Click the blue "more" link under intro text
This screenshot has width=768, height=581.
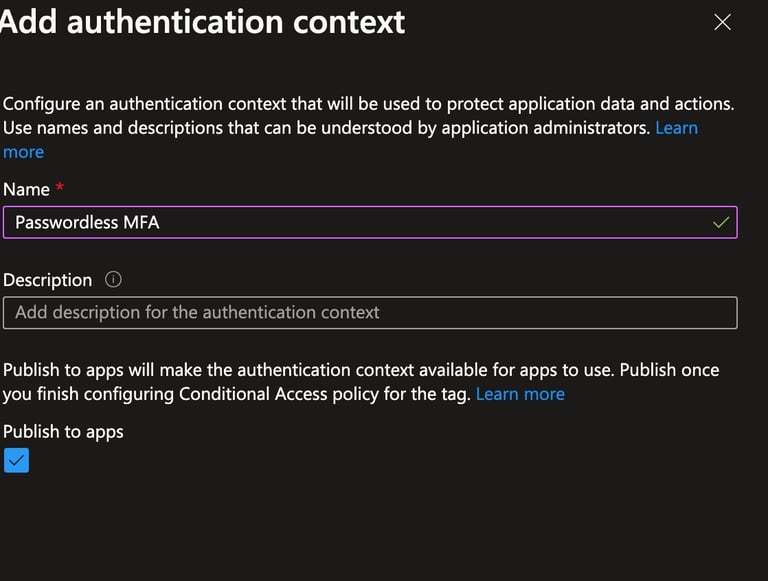click(24, 152)
